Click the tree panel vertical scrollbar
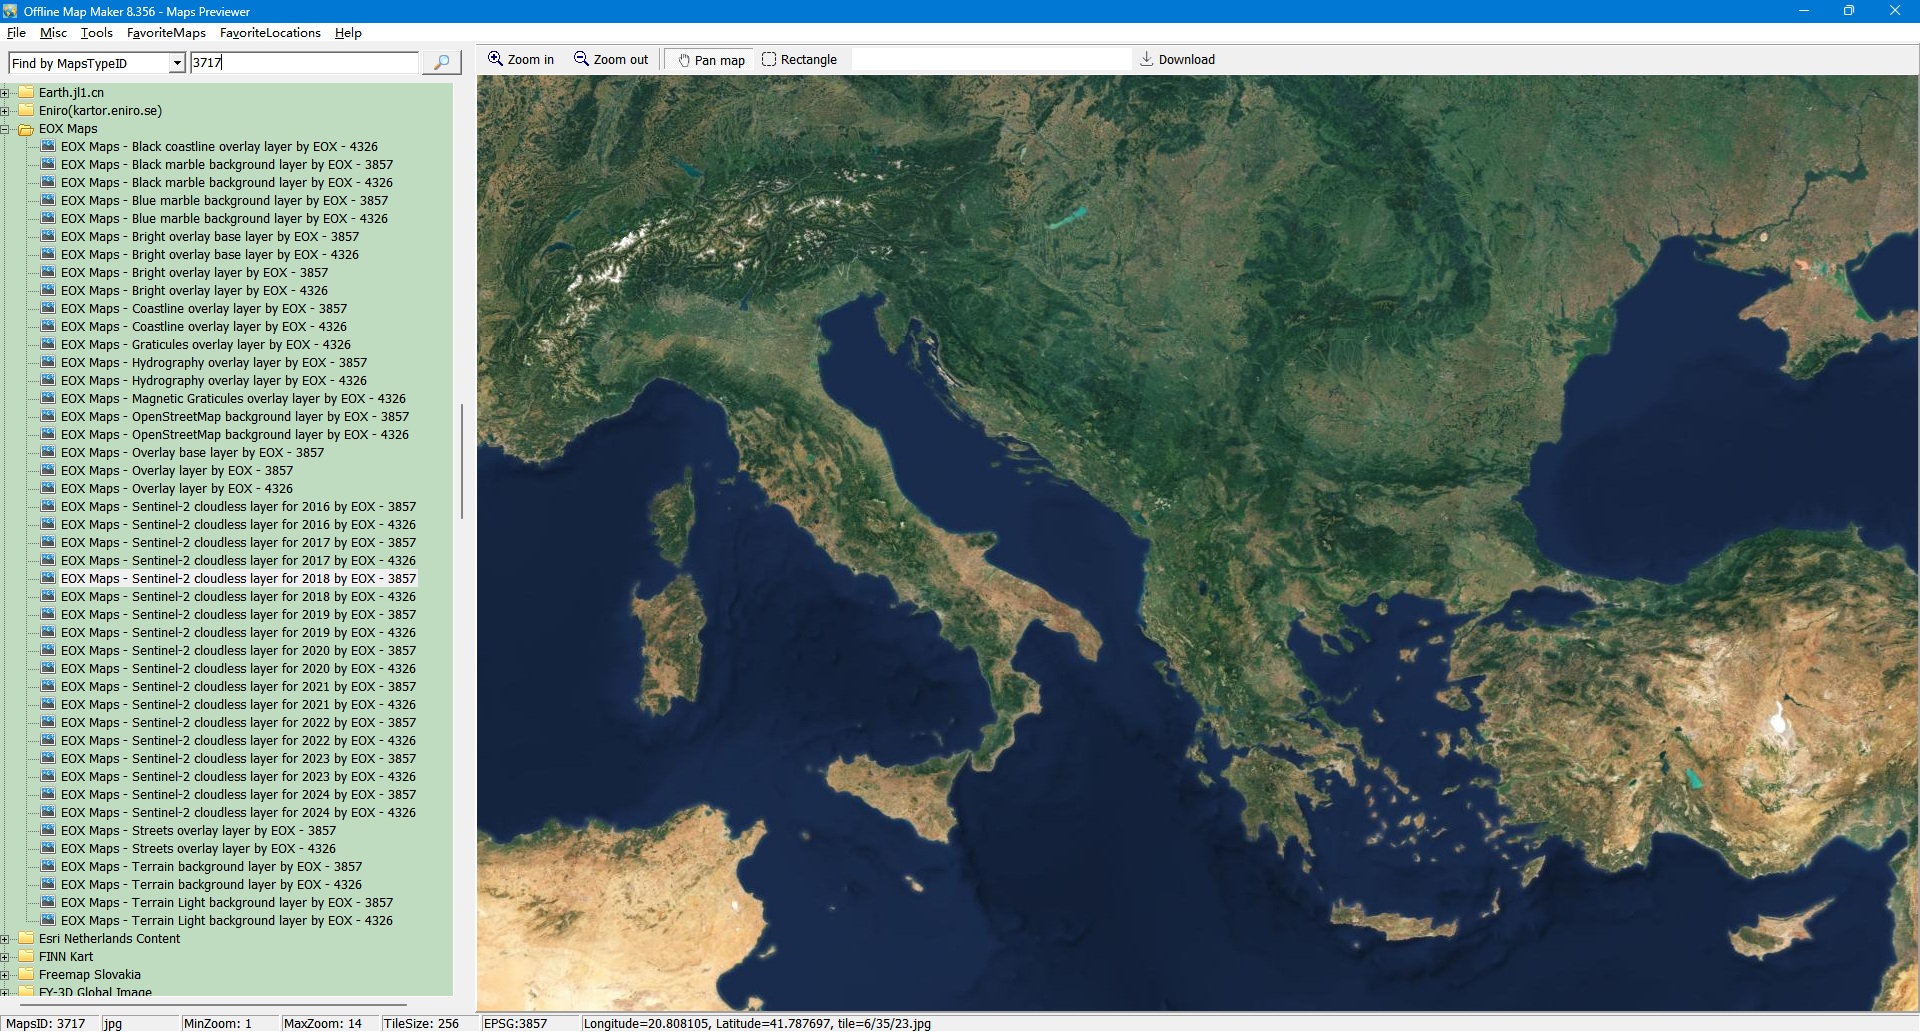 pyautogui.click(x=461, y=460)
